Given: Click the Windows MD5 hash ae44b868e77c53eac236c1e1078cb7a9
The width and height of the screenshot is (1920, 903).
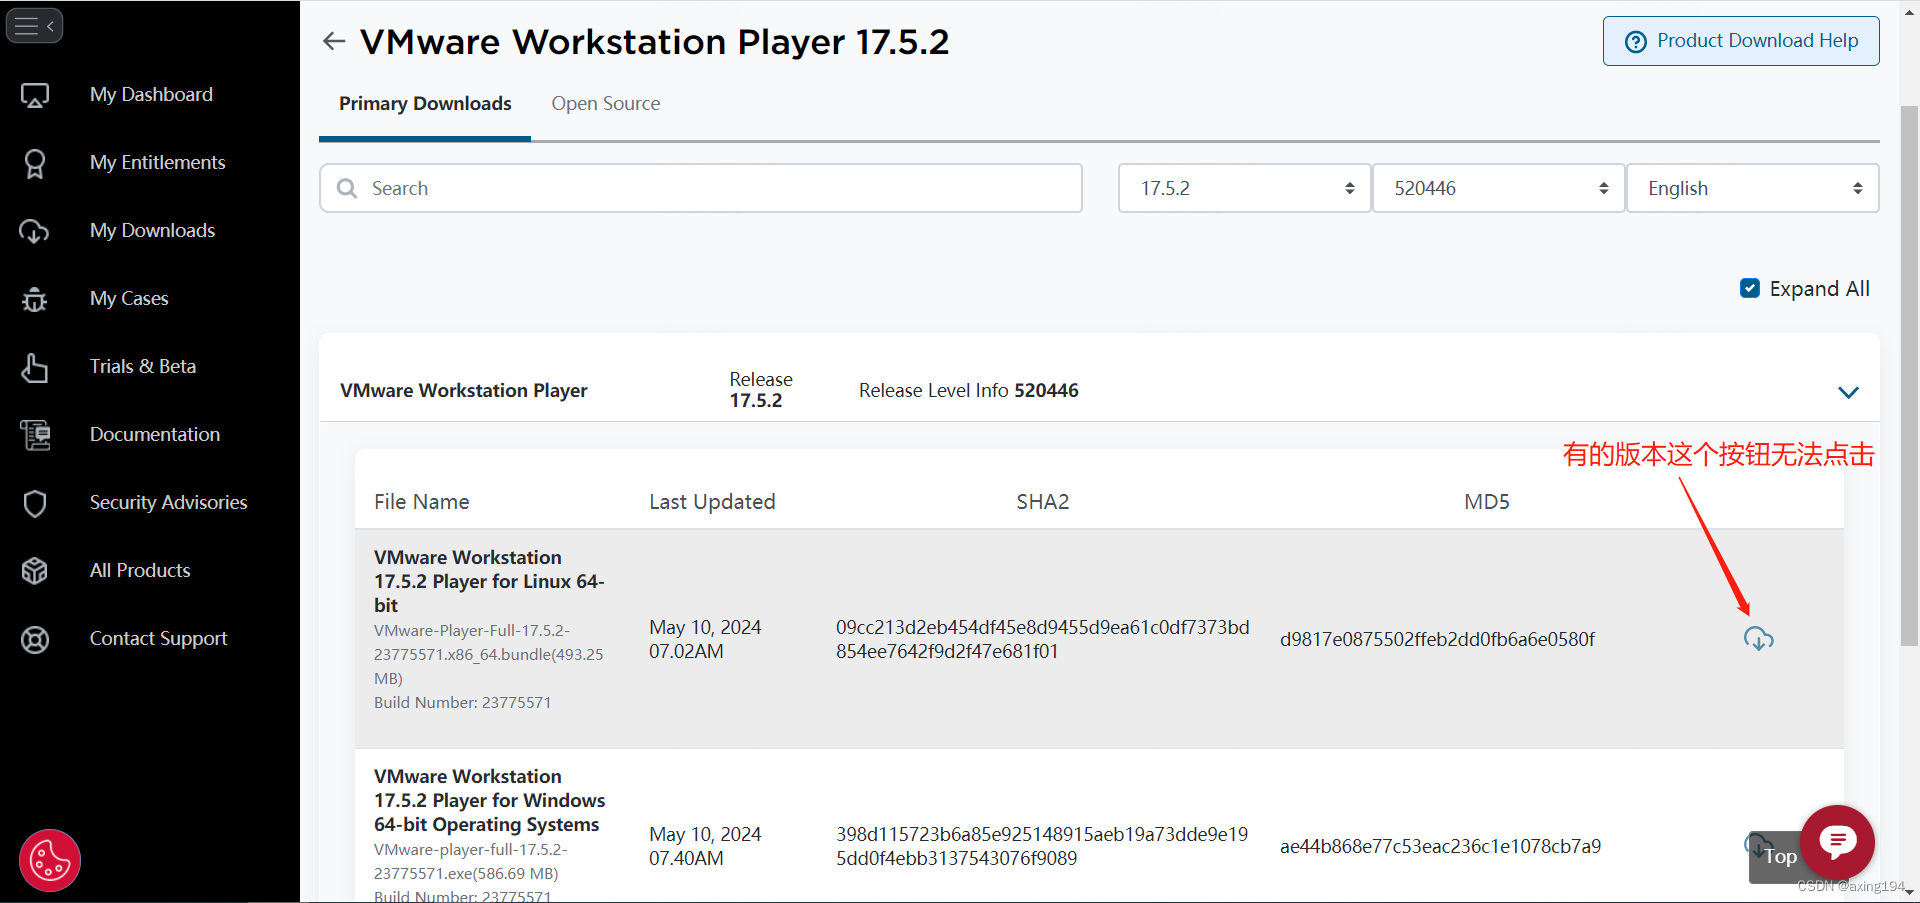Looking at the screenshot, I should (1440, 846).
